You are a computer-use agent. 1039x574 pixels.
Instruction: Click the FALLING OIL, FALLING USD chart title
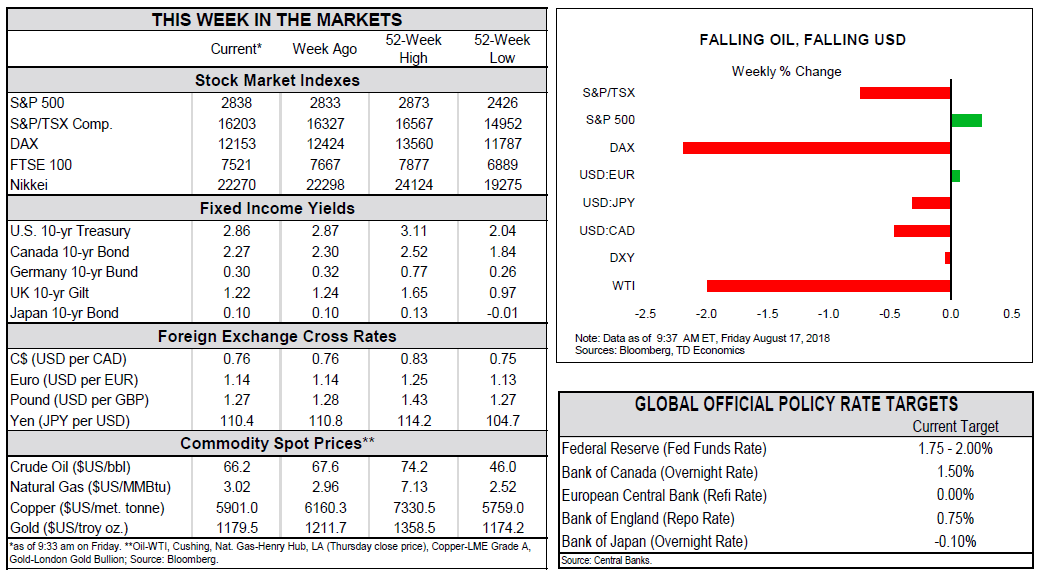tap(803, 40)
